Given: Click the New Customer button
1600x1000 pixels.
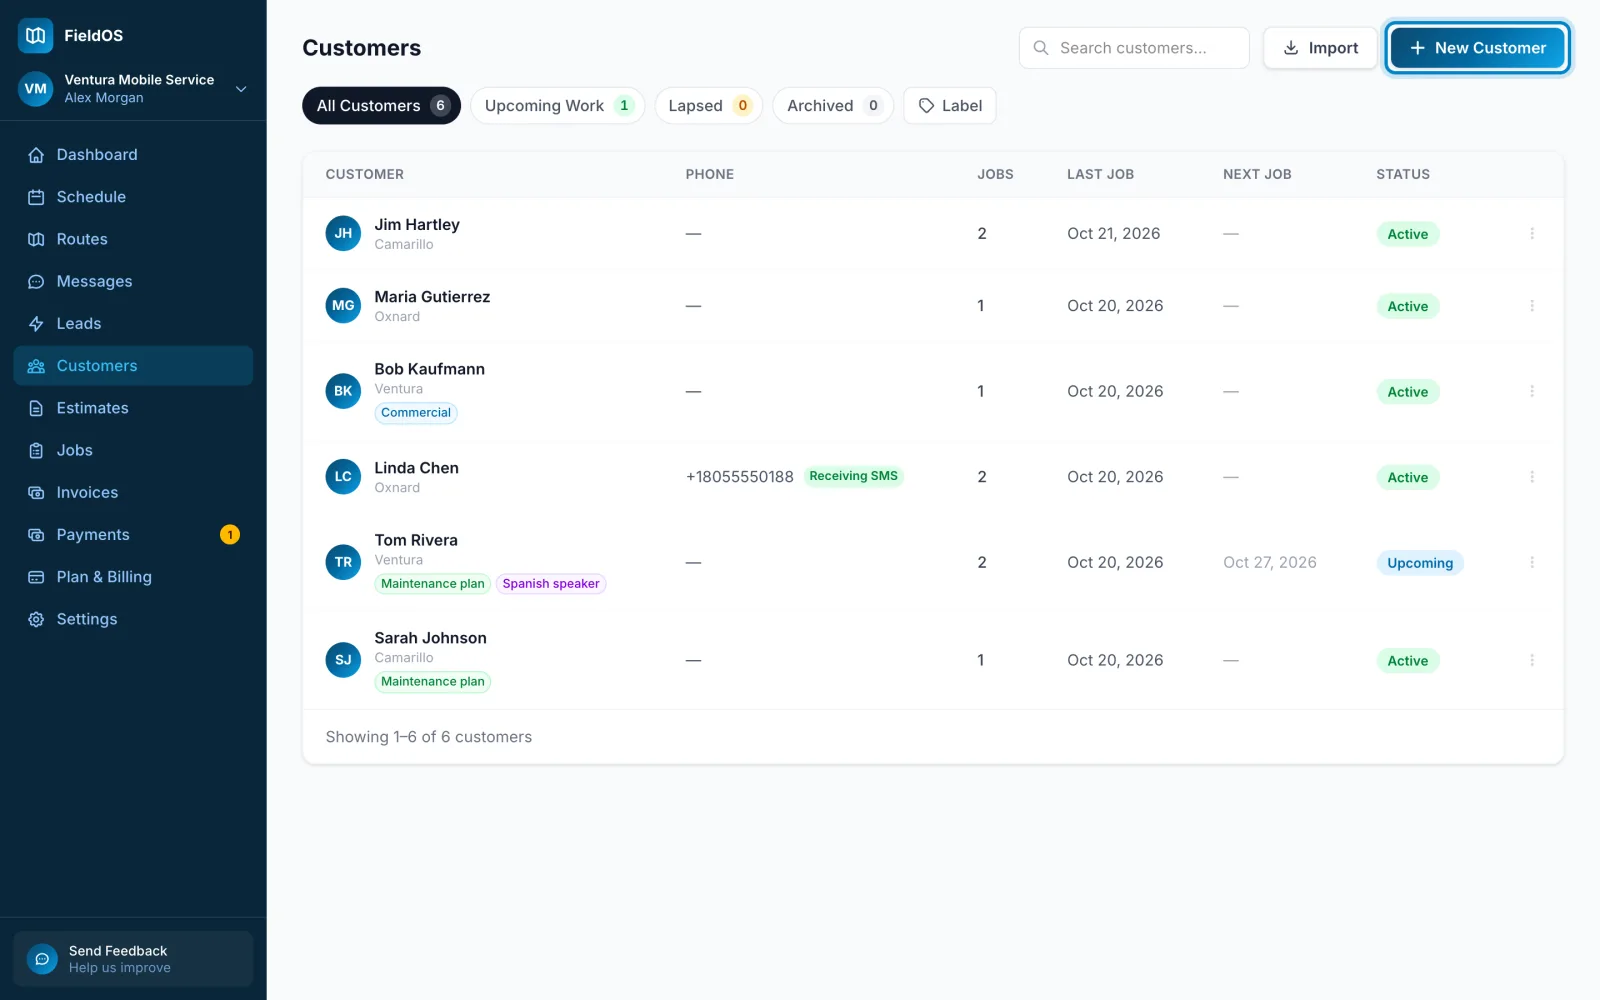Looking at the screenshot, I should (x=1478, y=48).
